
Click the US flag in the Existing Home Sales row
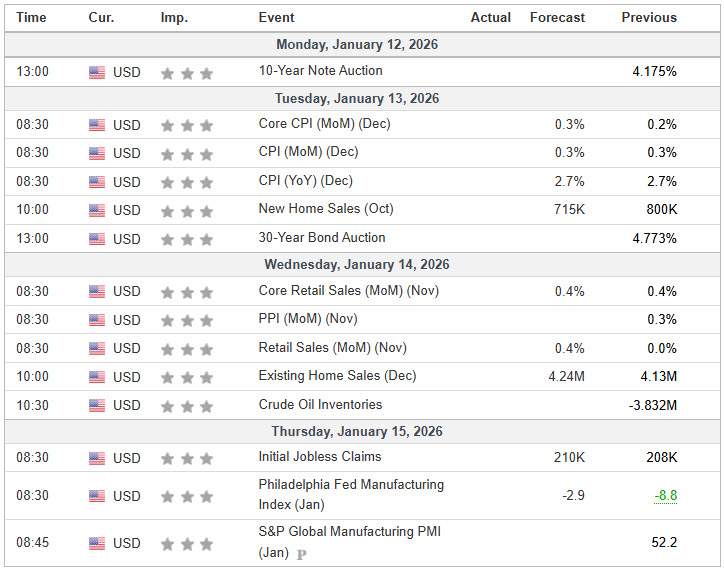tap(97, 377)
